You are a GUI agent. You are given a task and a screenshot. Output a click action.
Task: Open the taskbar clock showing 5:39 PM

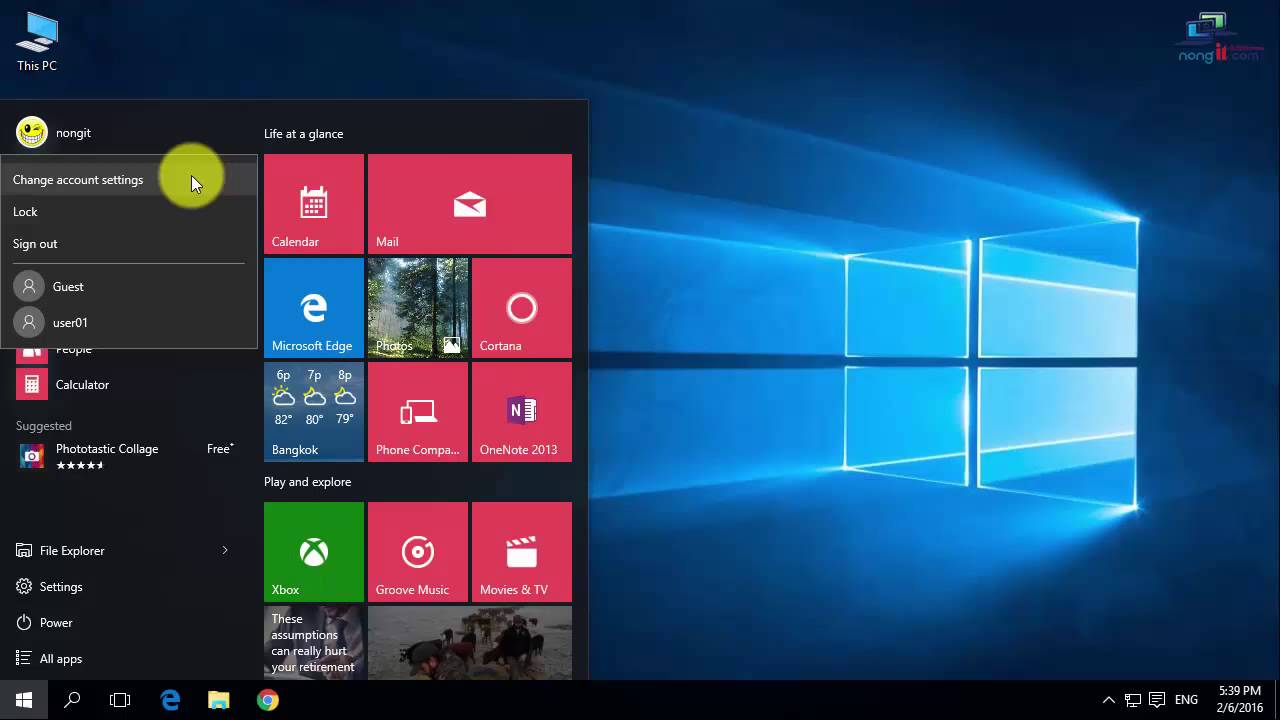click(x=1240, y=700)
